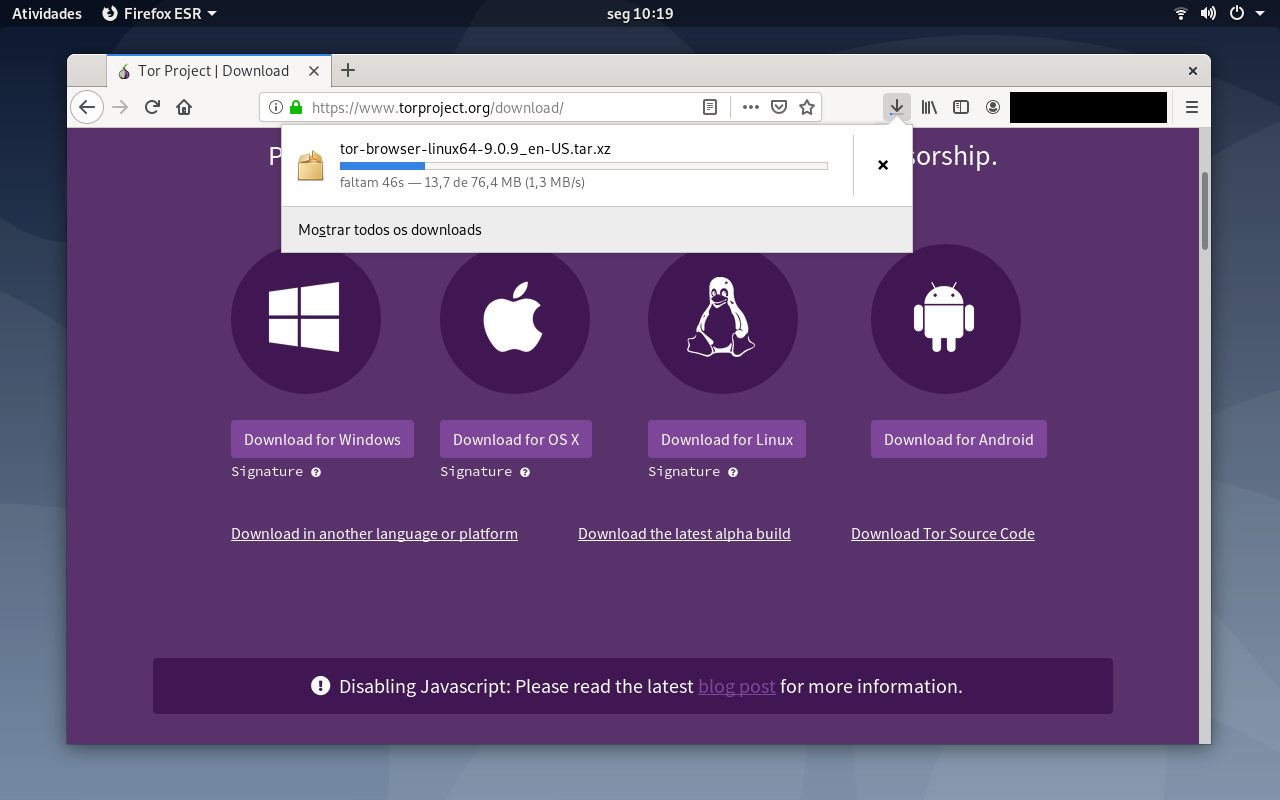Show site information icon in address bar

point(276,107)
